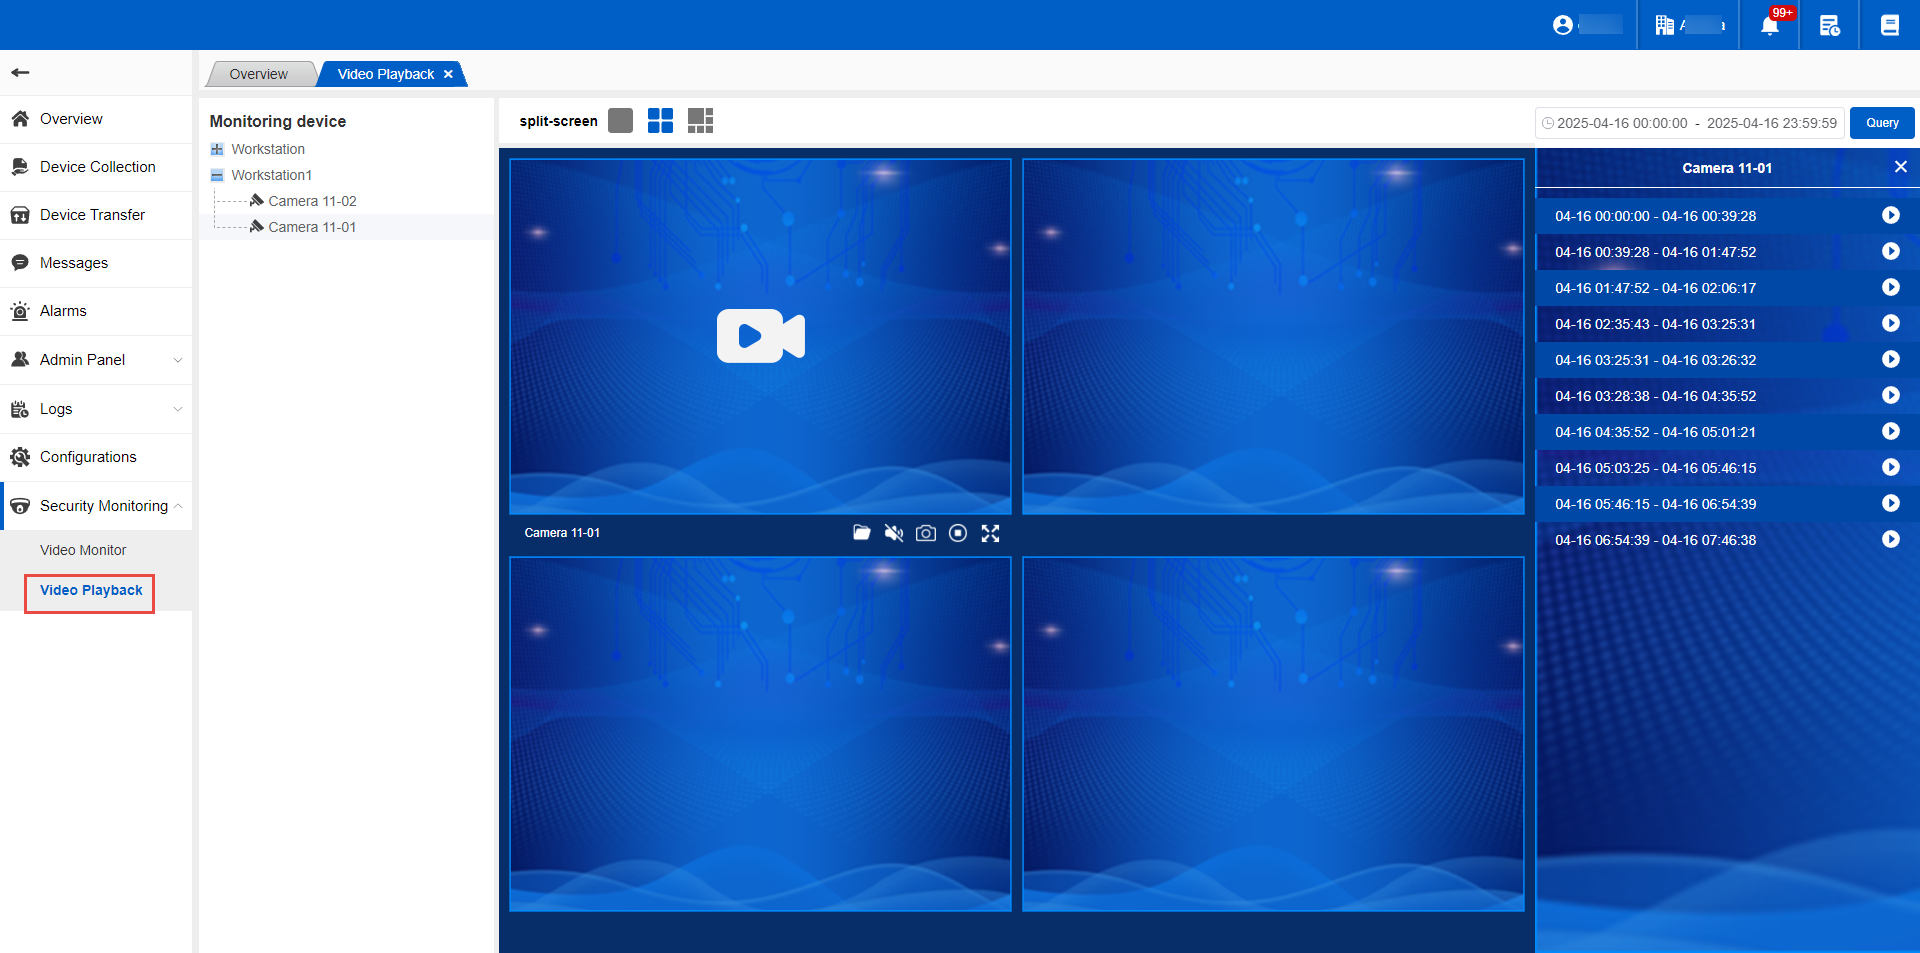This screenshot has height=953, width=1920.
Task: Switch to the Overview tab
Action: 258,74
